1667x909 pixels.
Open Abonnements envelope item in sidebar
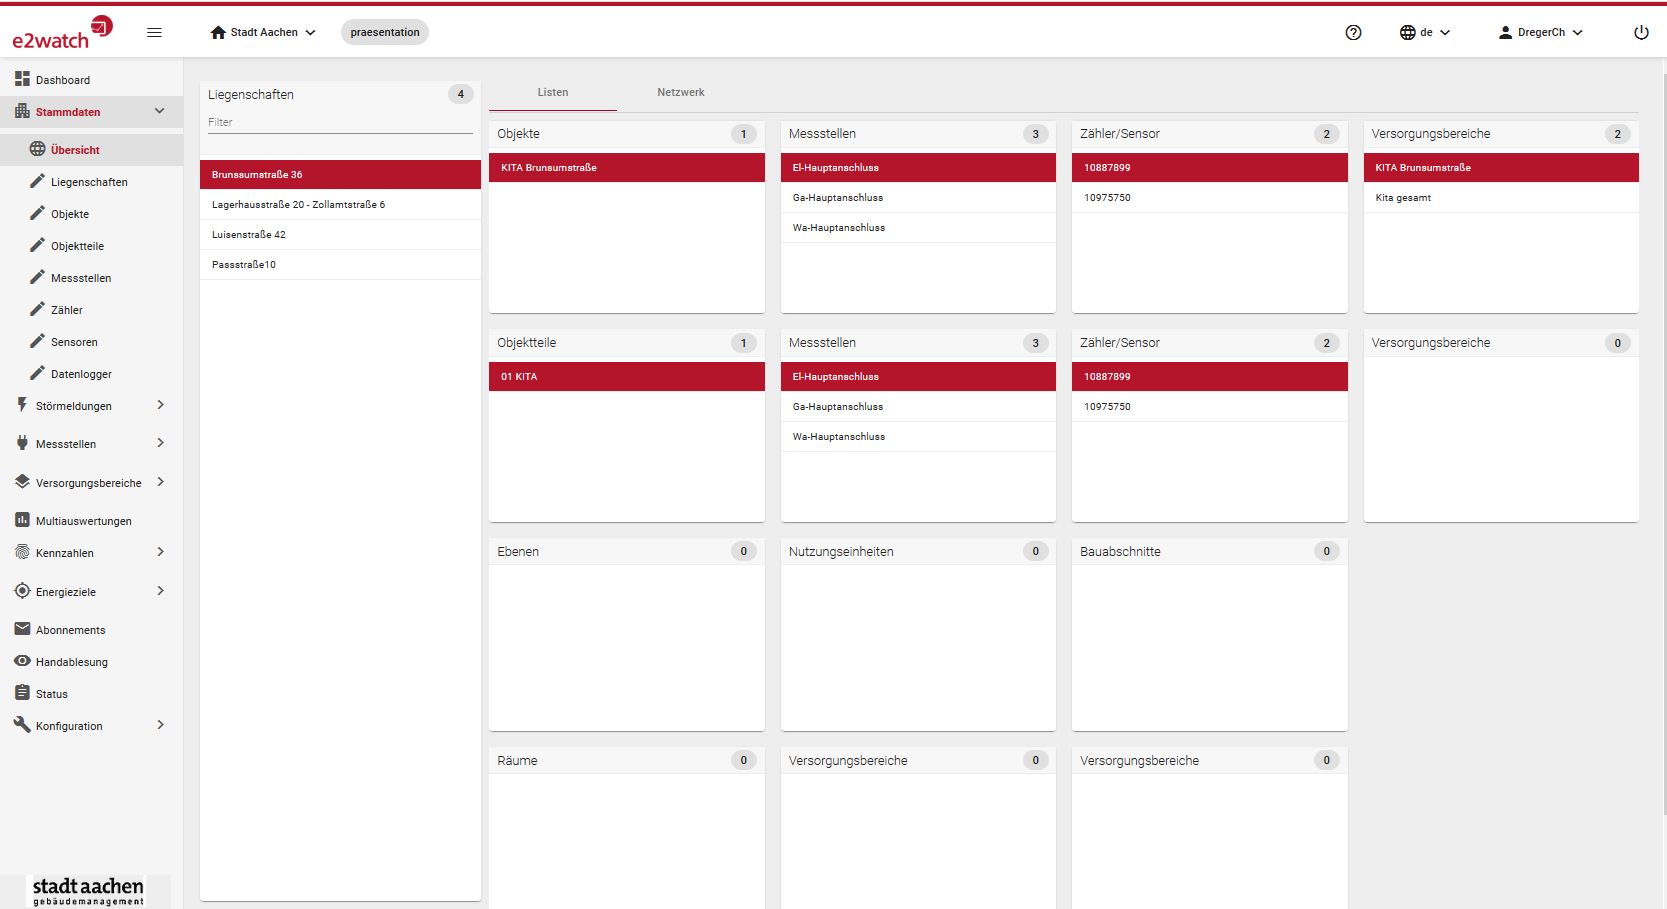pos(70,630)
